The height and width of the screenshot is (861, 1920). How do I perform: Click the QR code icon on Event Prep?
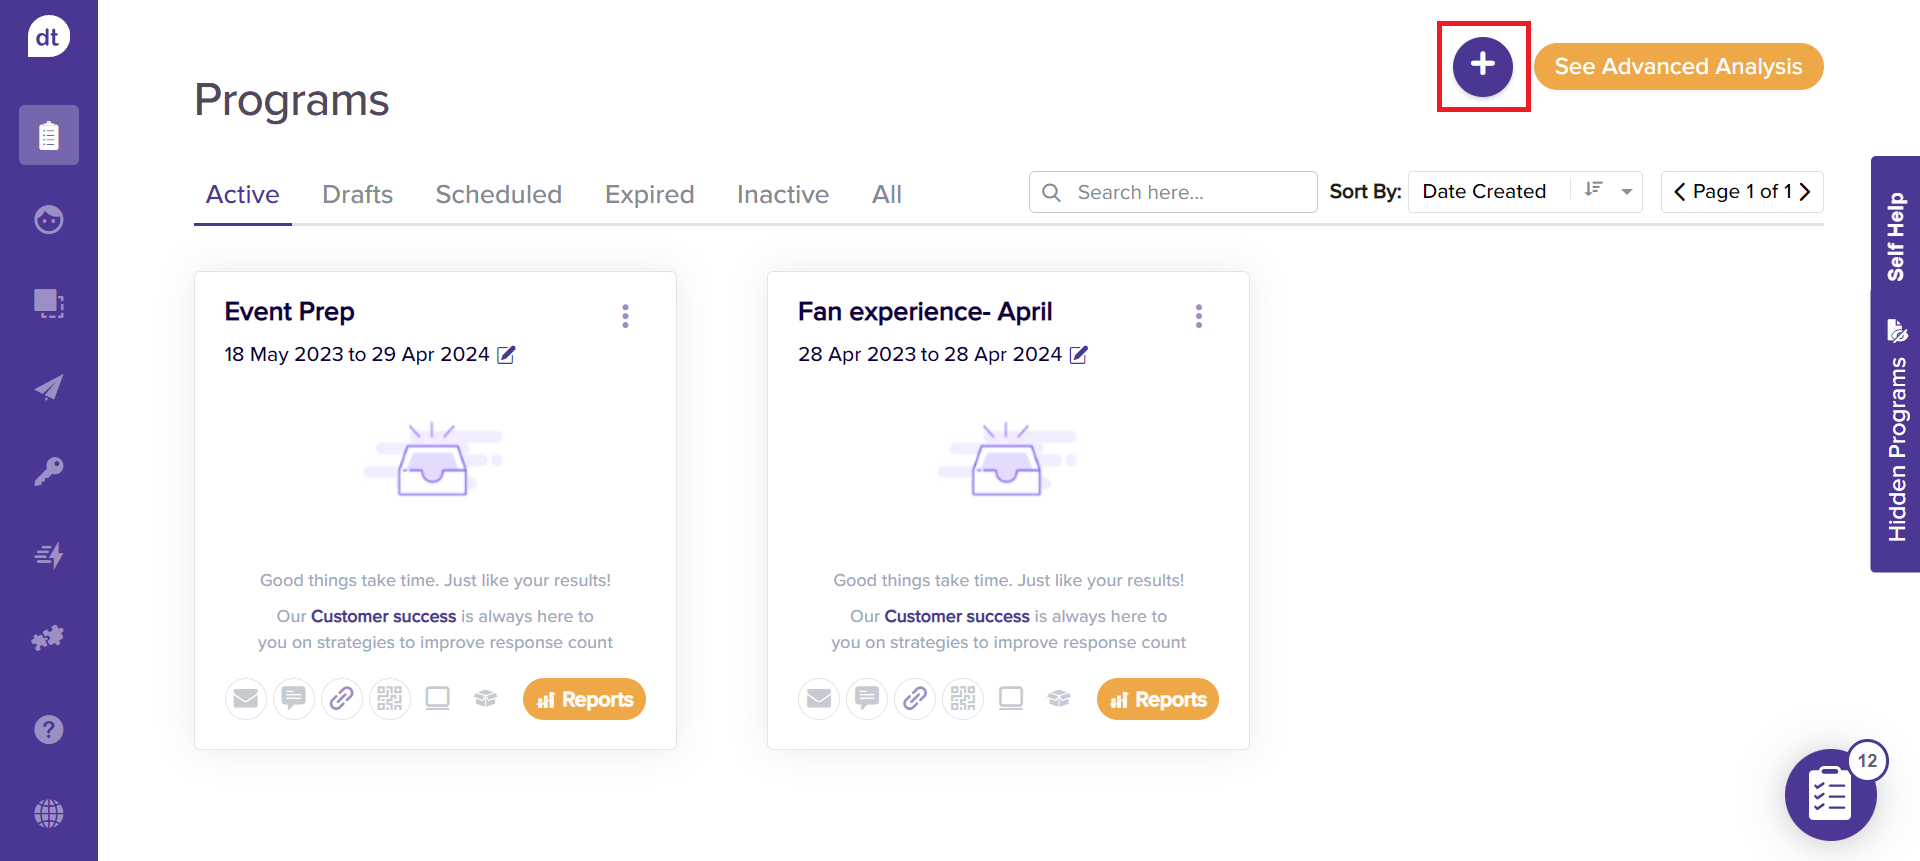coord(390,698)
